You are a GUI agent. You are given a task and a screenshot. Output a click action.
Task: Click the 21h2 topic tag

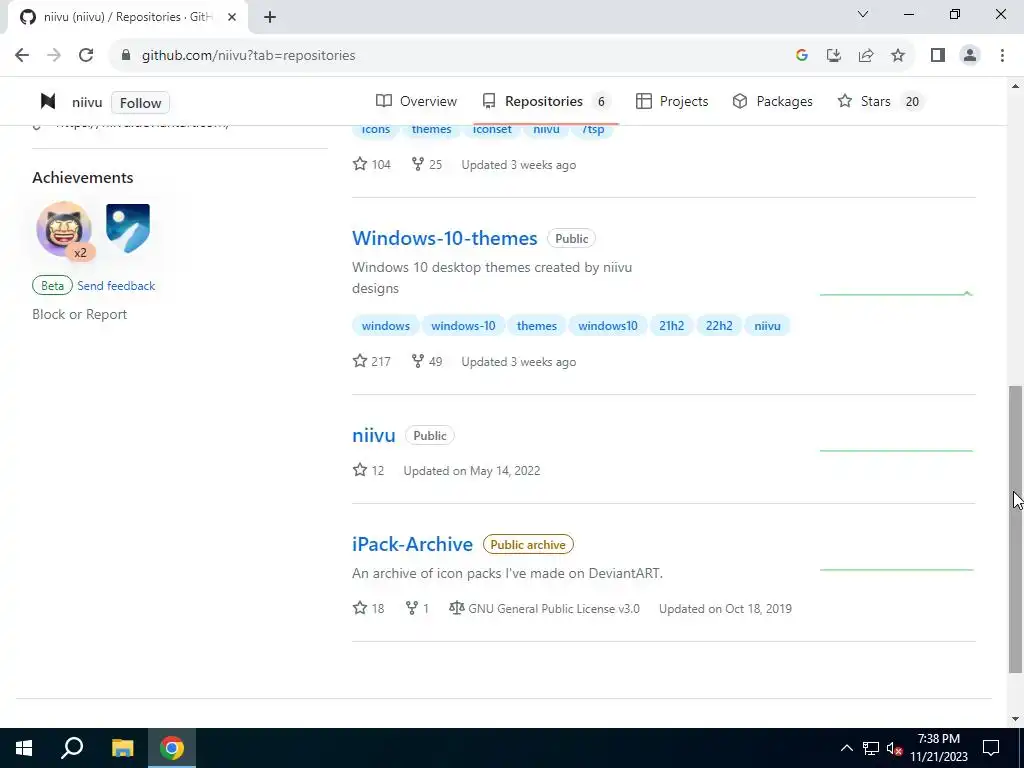(671, 325)
